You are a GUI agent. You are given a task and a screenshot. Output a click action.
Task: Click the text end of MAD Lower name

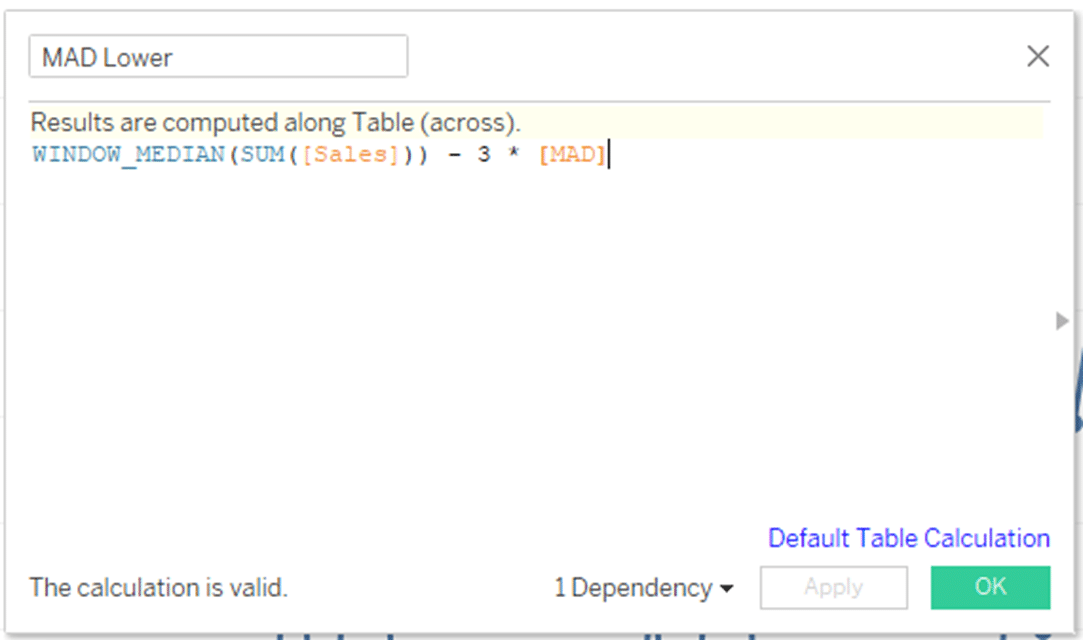tap(173, 57)
